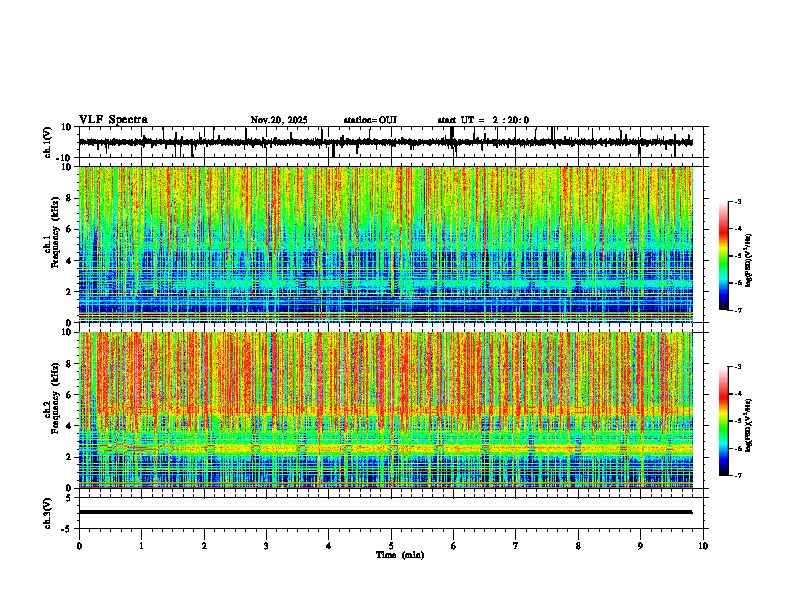
Task: Click the "Time (min)" axis label
Action: (x=400, y=555)
